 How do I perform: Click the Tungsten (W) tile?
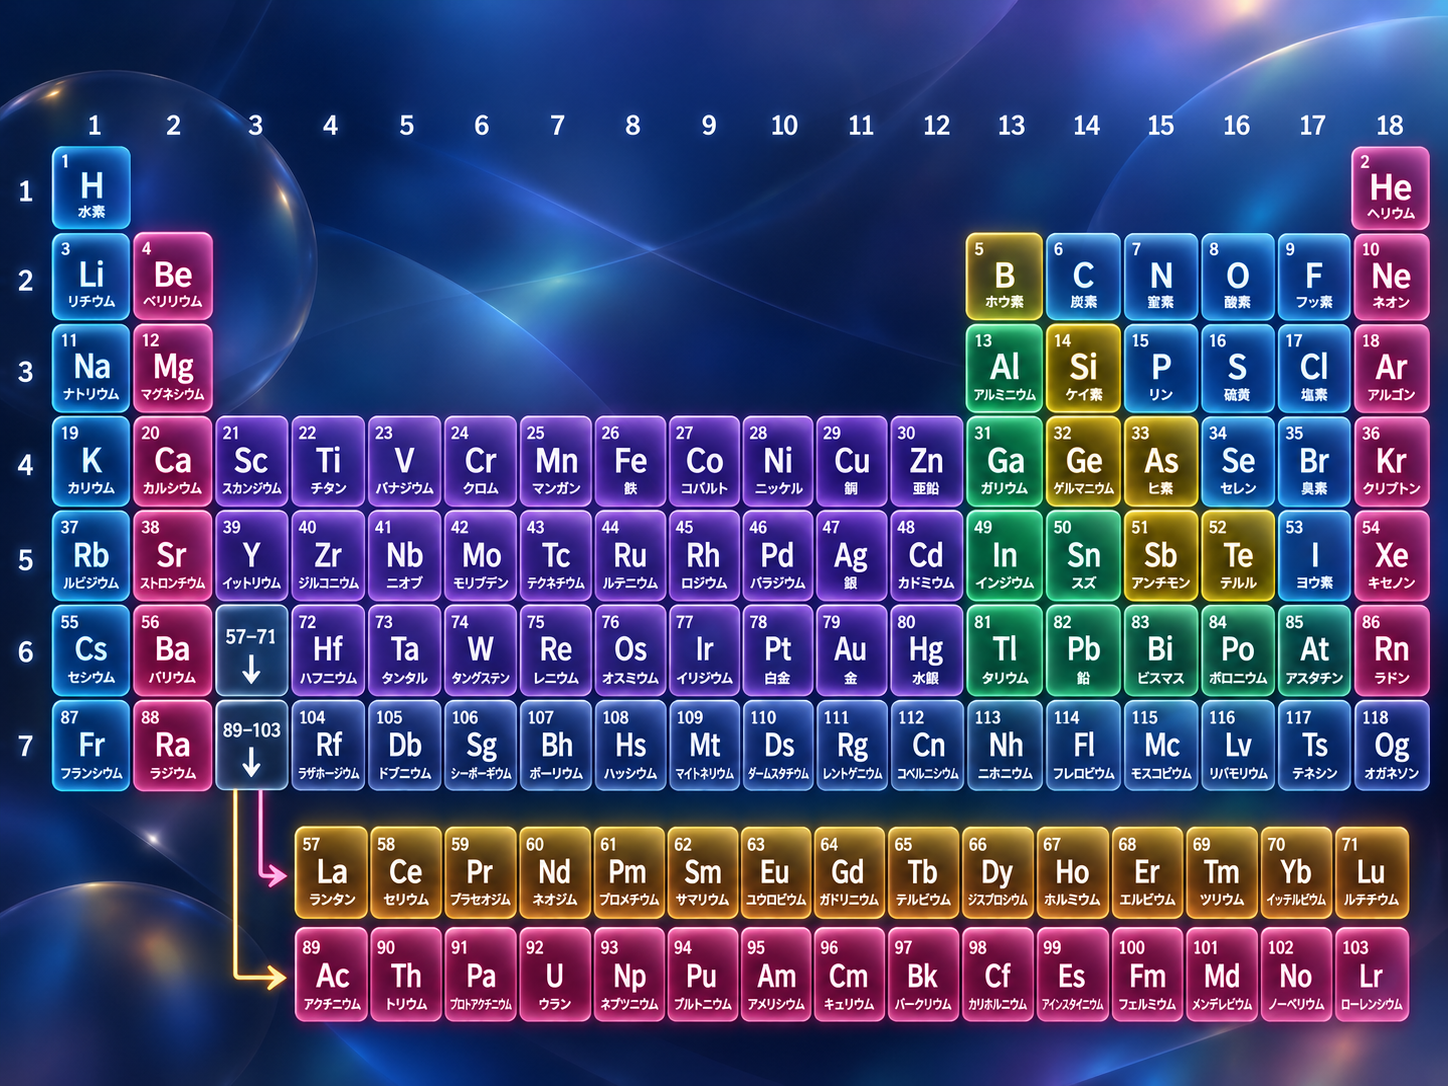pyautogui.click(x=480, y=650)
